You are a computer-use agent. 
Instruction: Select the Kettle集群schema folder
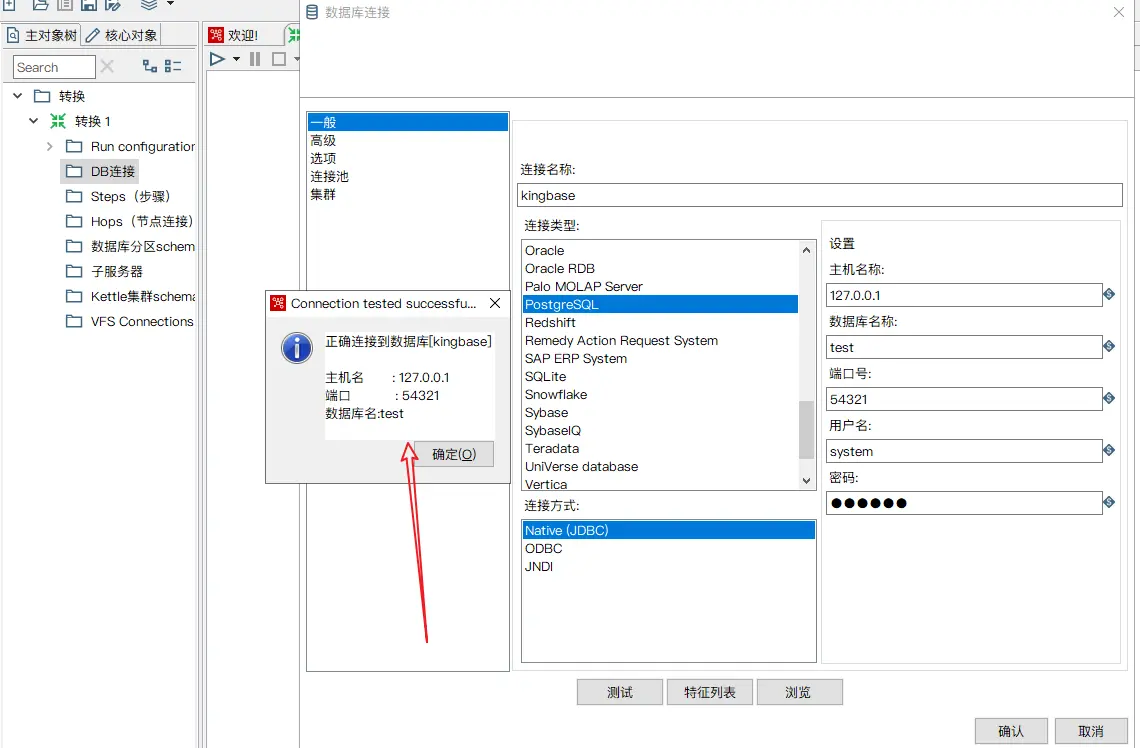(x=130, y=296)
